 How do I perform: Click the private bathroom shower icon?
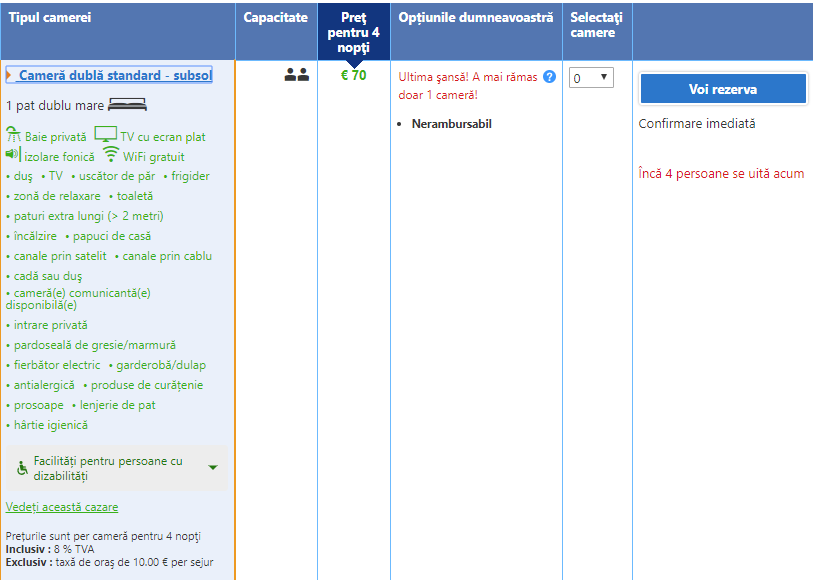[13, 135]
